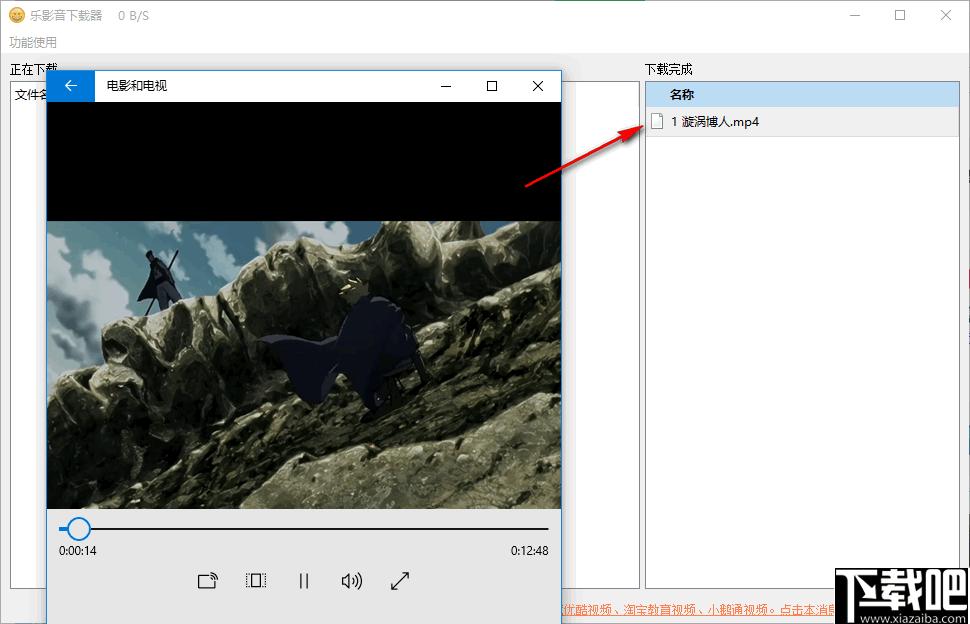Pause the playing video

304,581
